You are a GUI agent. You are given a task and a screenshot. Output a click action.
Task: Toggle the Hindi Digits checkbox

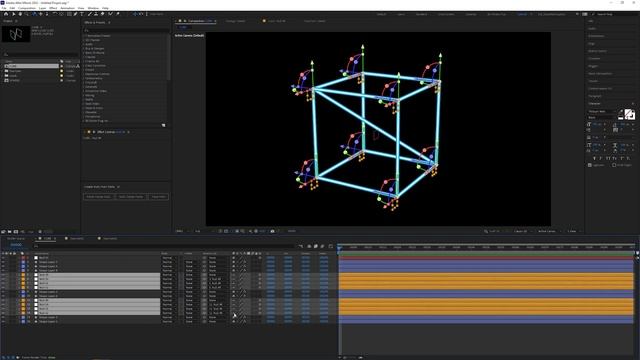[614, 165]
